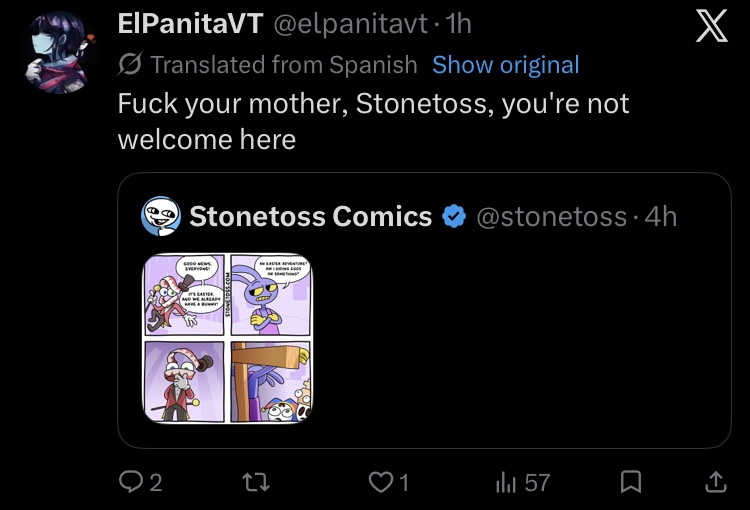Open the 1h post timestamp
The width and height of the screenshot is (750, 510).
[458, 26]
